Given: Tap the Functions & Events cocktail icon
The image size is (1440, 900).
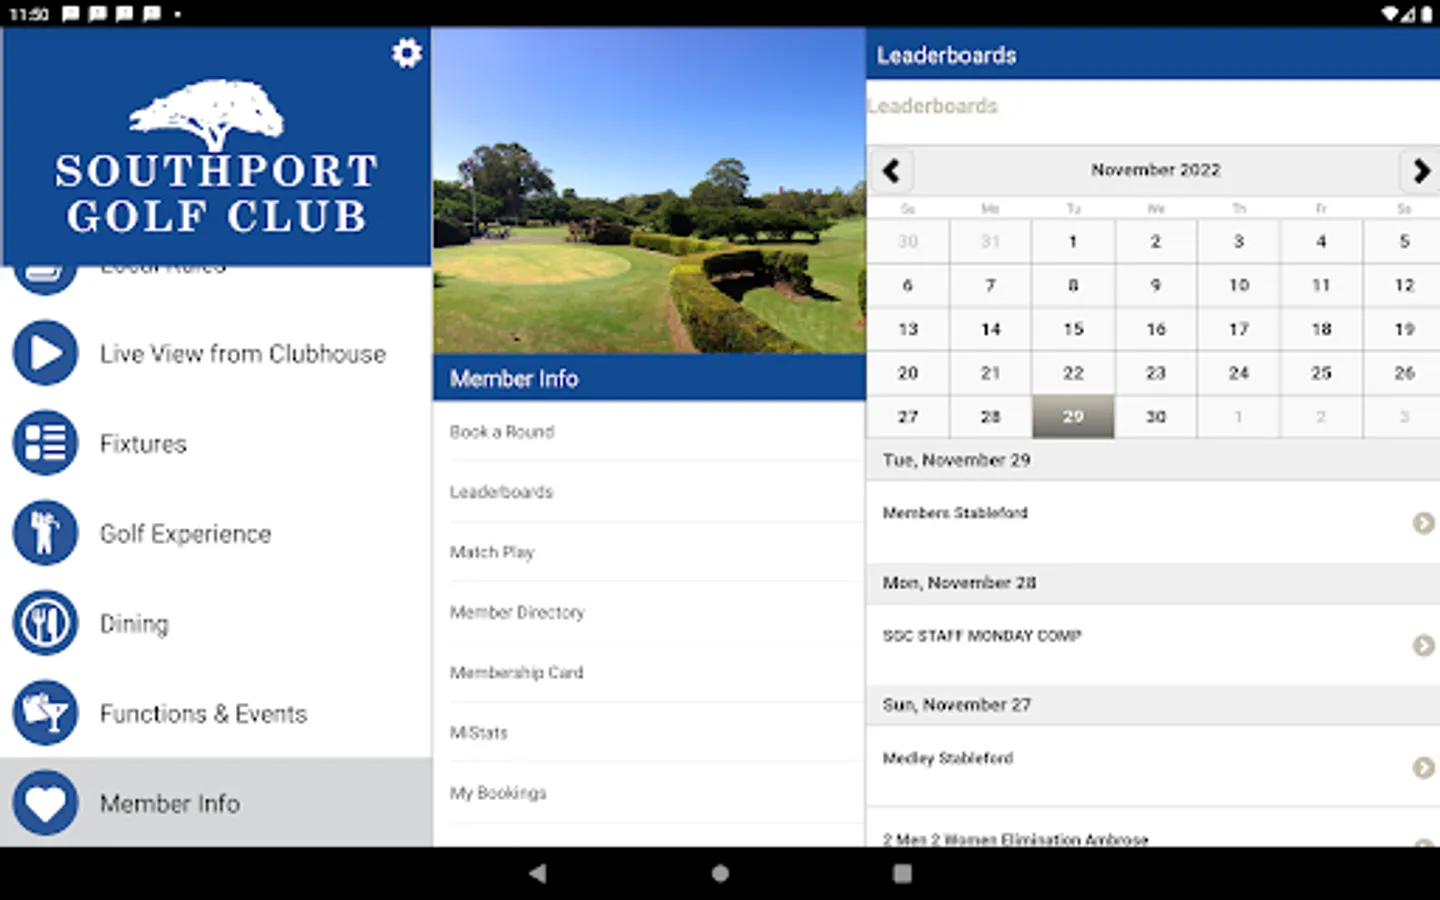Looking at the screenshot, I should tap(45, 713).
